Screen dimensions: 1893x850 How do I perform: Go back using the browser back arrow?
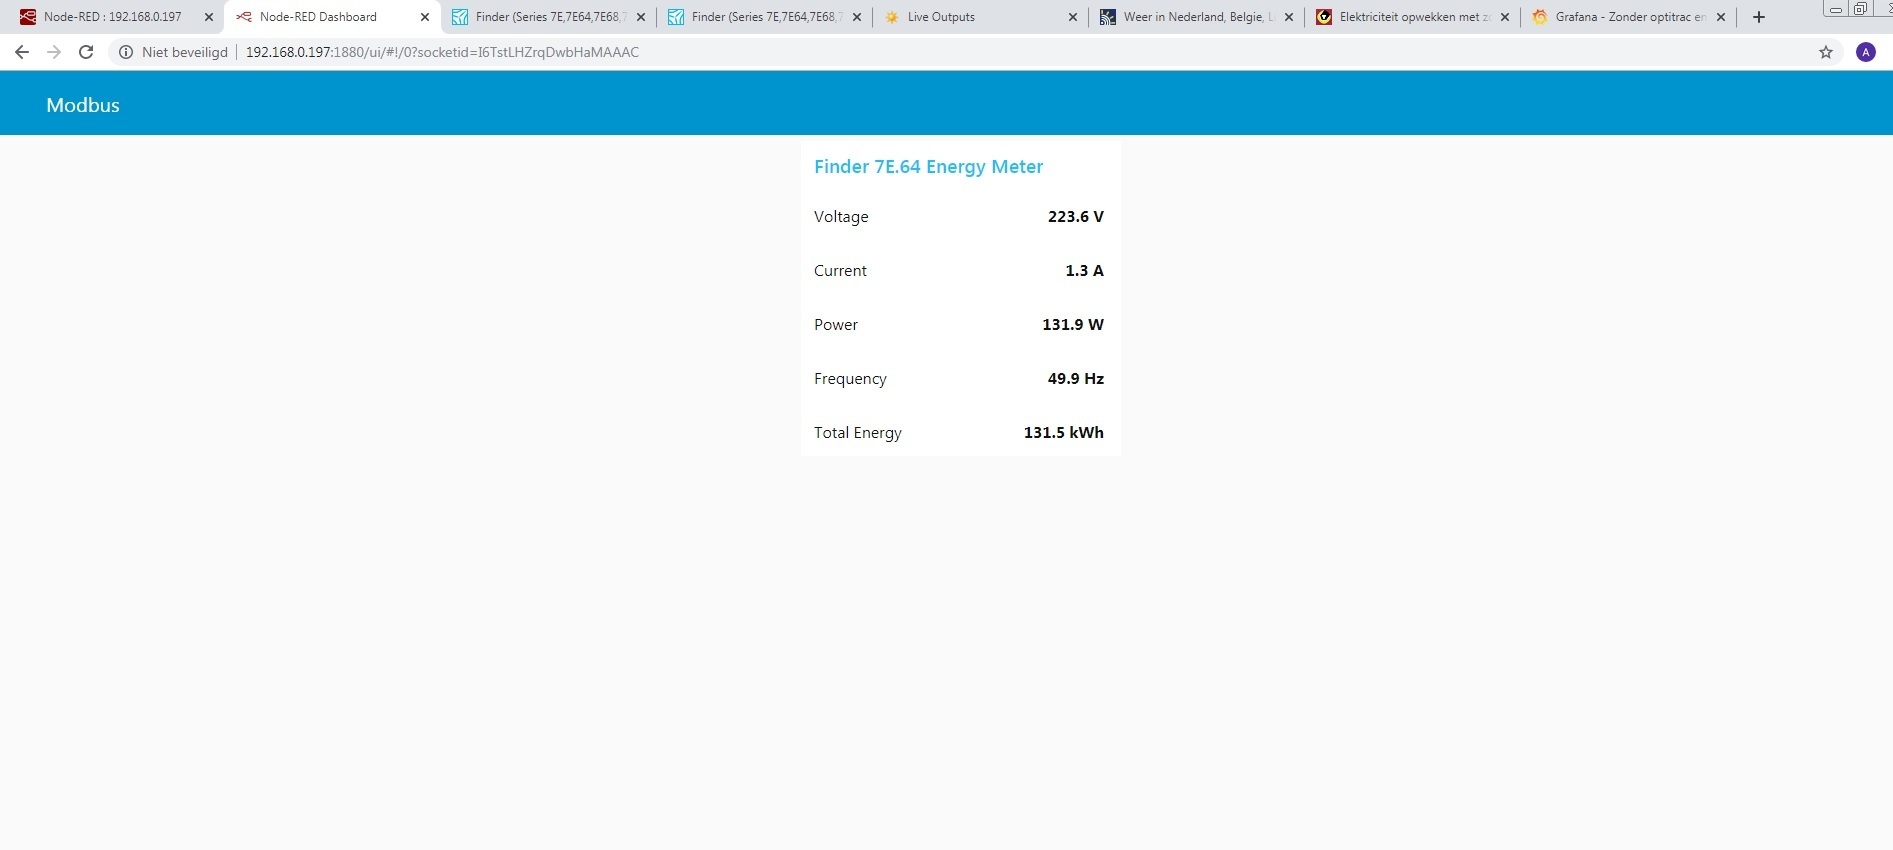(x=22, y=52)
